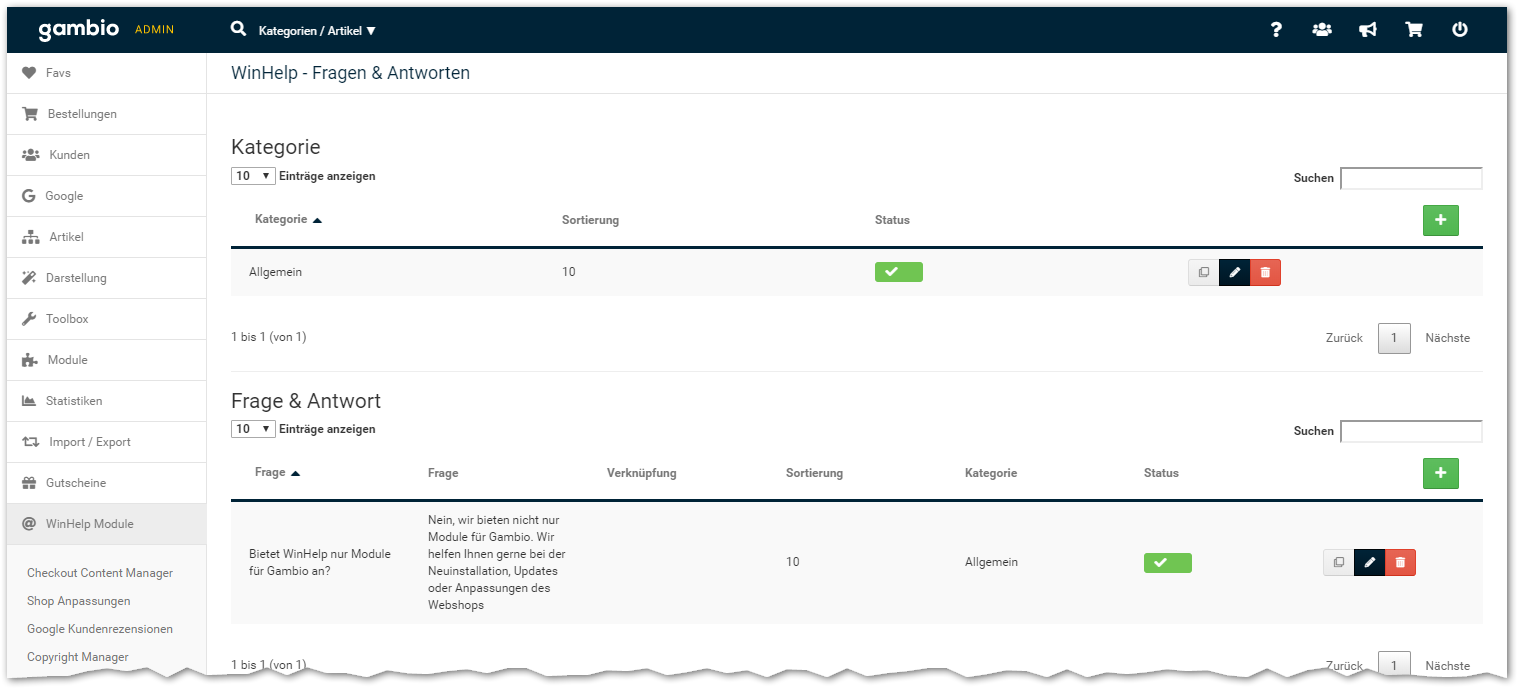This screenshot has height=689, width=1518.
Task: Delete the Allgemein category row
Action: (x=1265, y=272)
